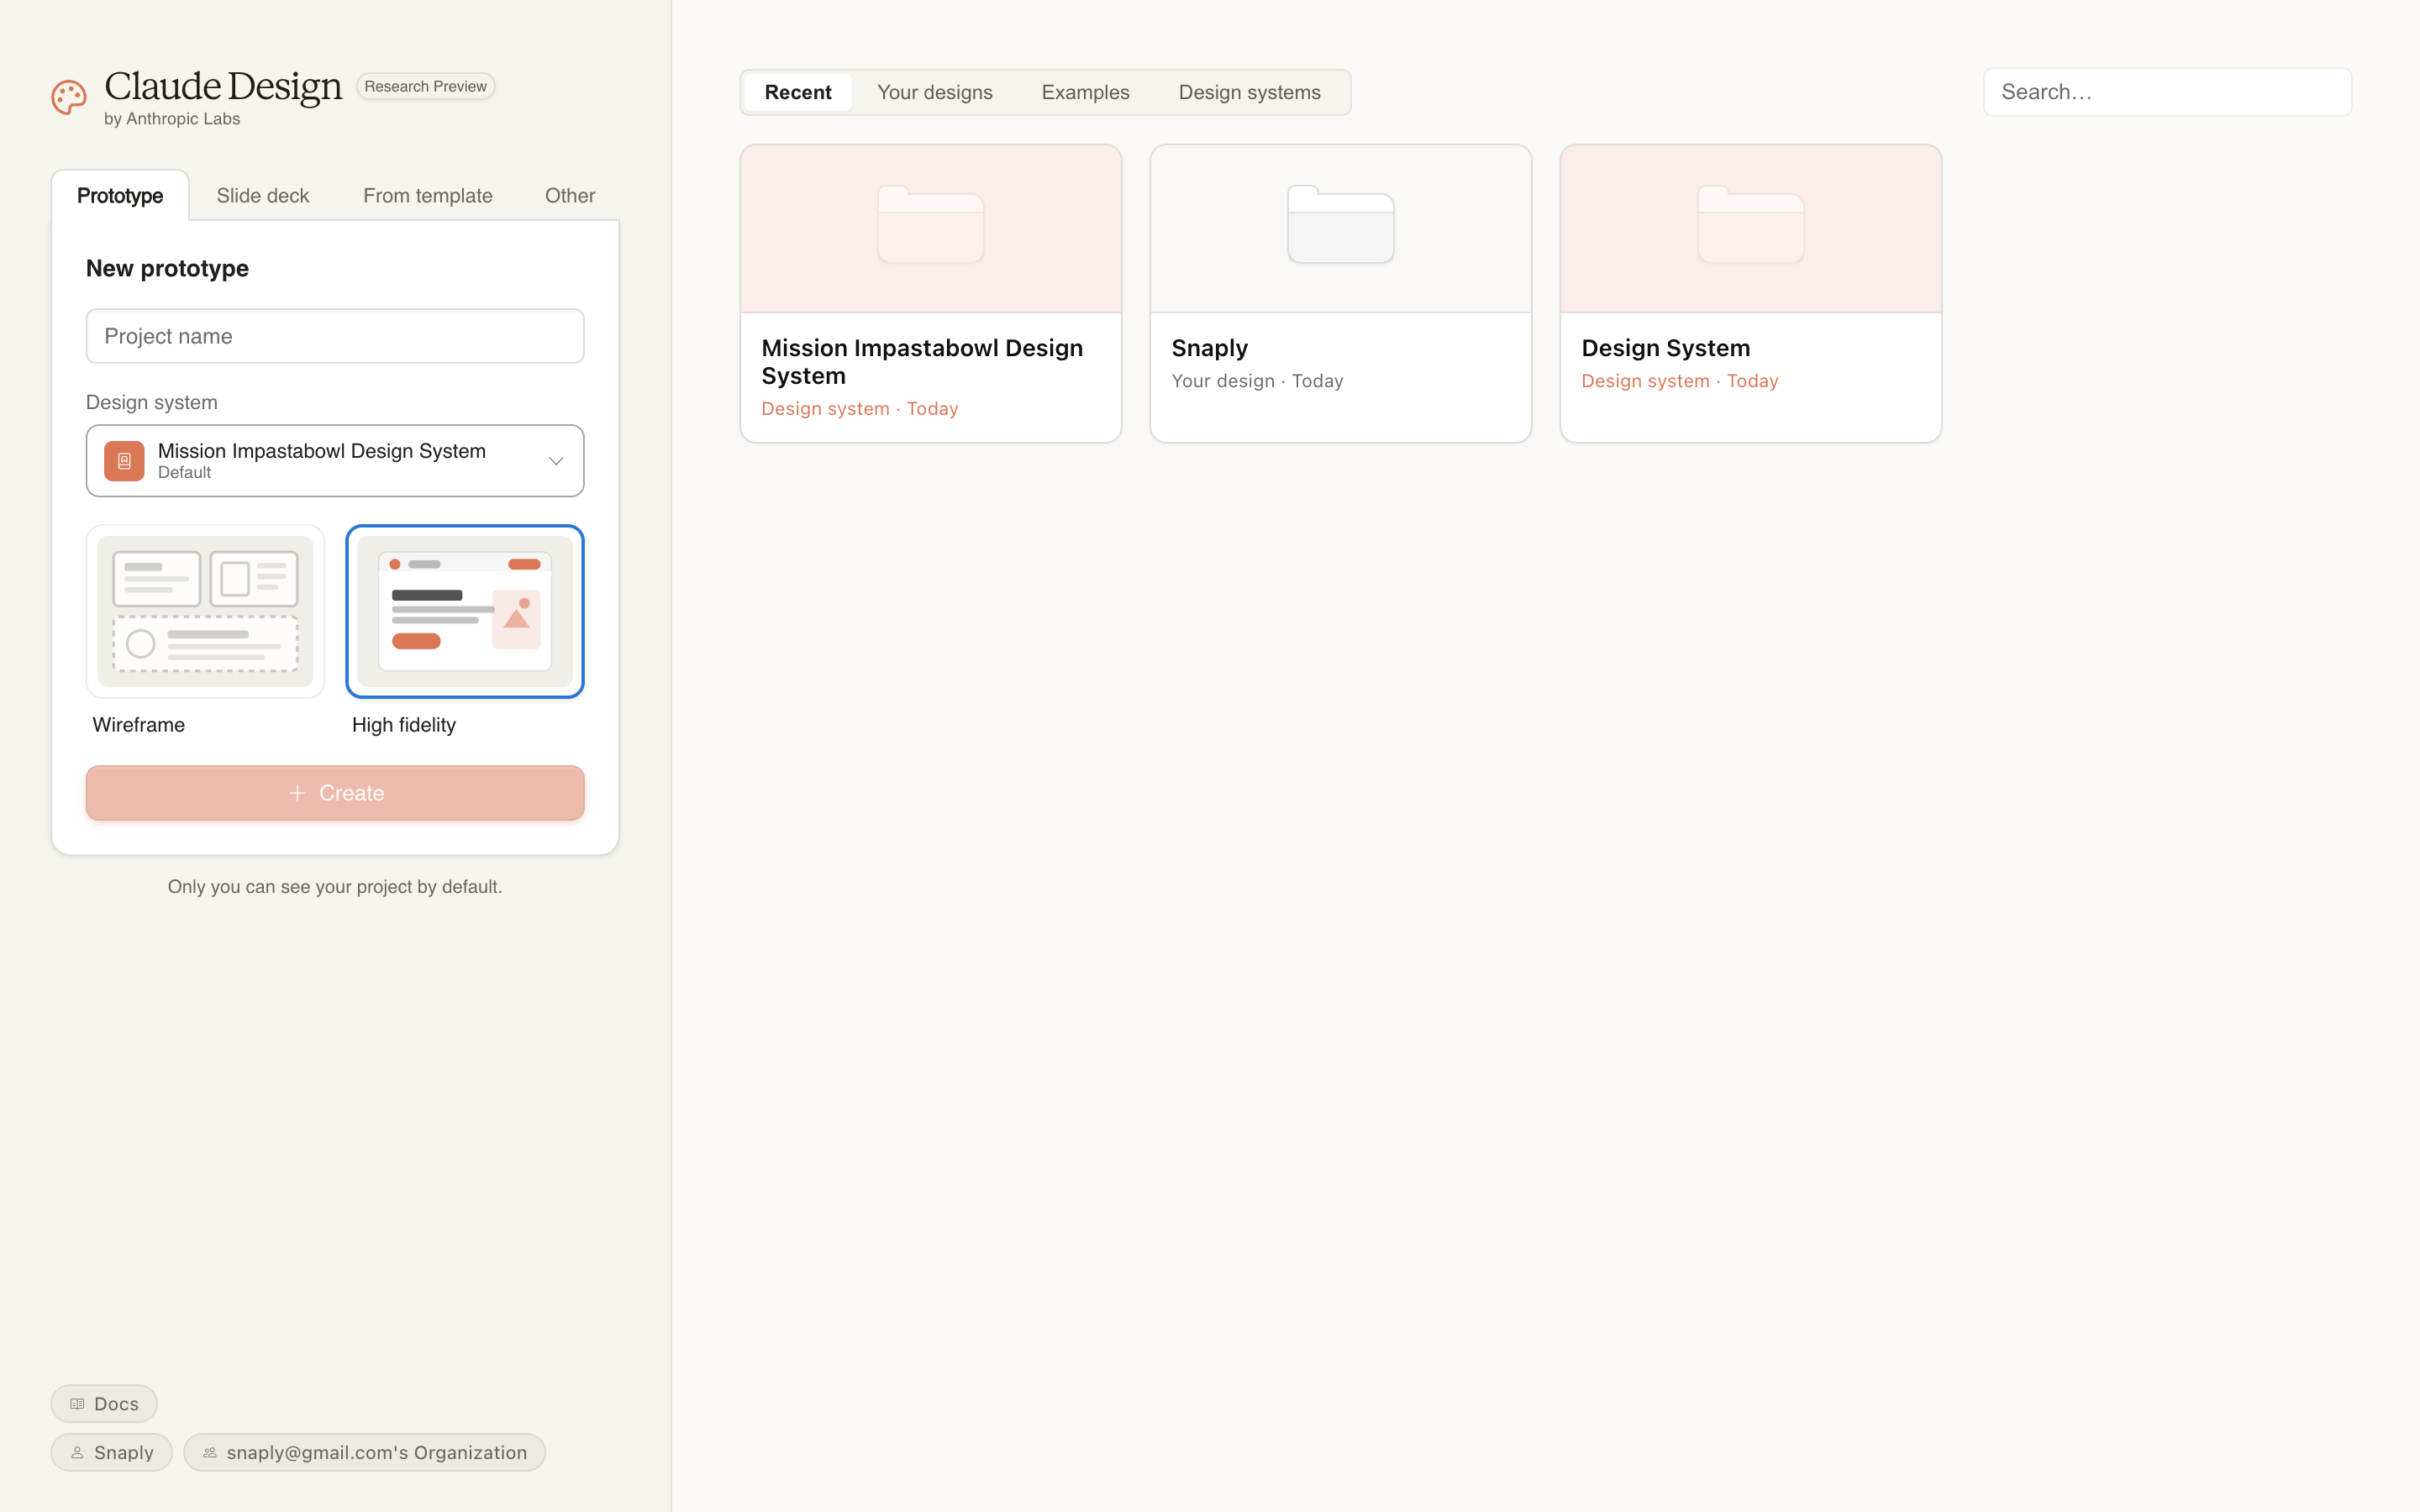Click snaply@gmail.com's Organization button
This screenshot has width=2420, height=1512.
(365, 1453)
